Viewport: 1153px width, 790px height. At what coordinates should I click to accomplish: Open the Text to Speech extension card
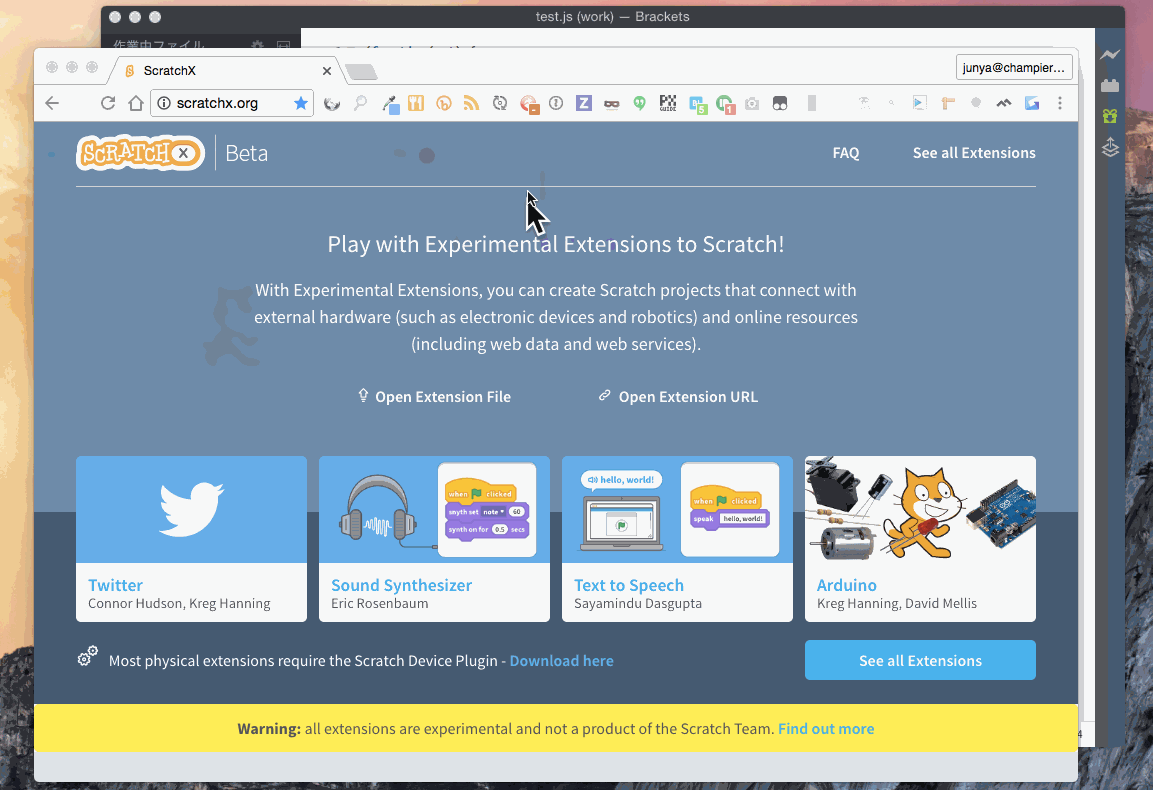coord(677,539)
